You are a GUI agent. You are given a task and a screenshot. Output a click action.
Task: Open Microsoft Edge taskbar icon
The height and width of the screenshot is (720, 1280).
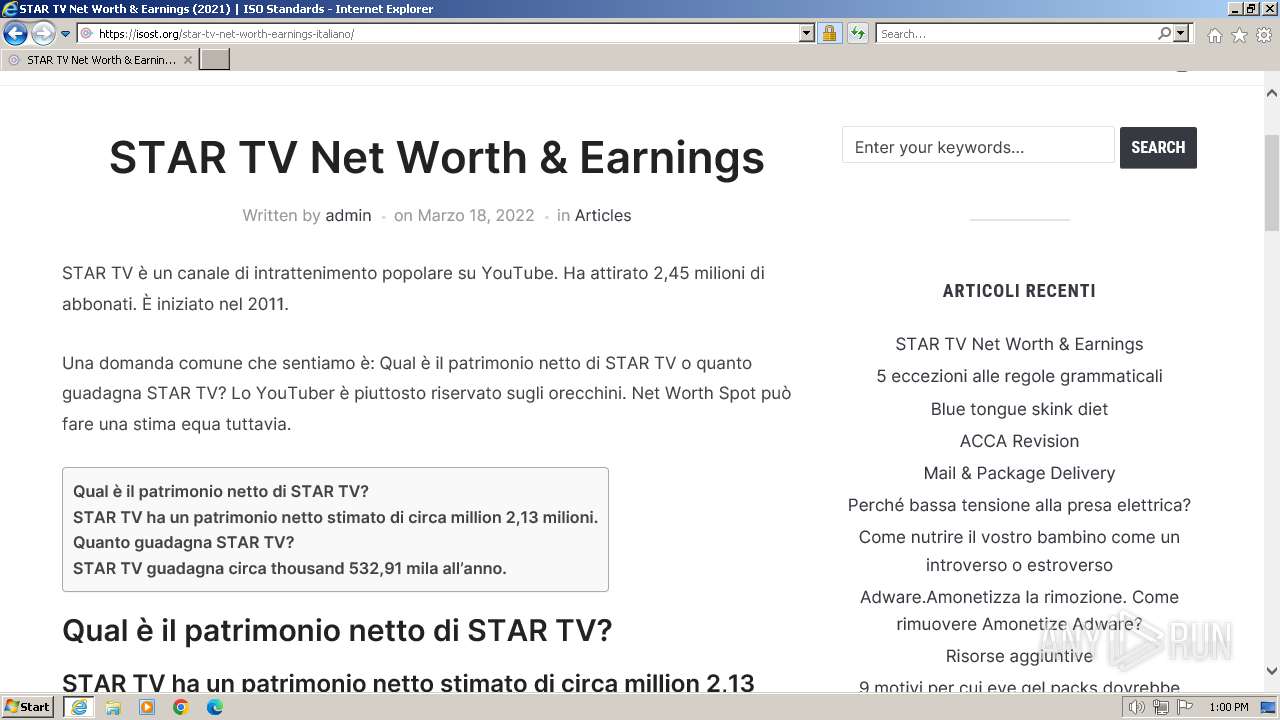coord(215,707)
